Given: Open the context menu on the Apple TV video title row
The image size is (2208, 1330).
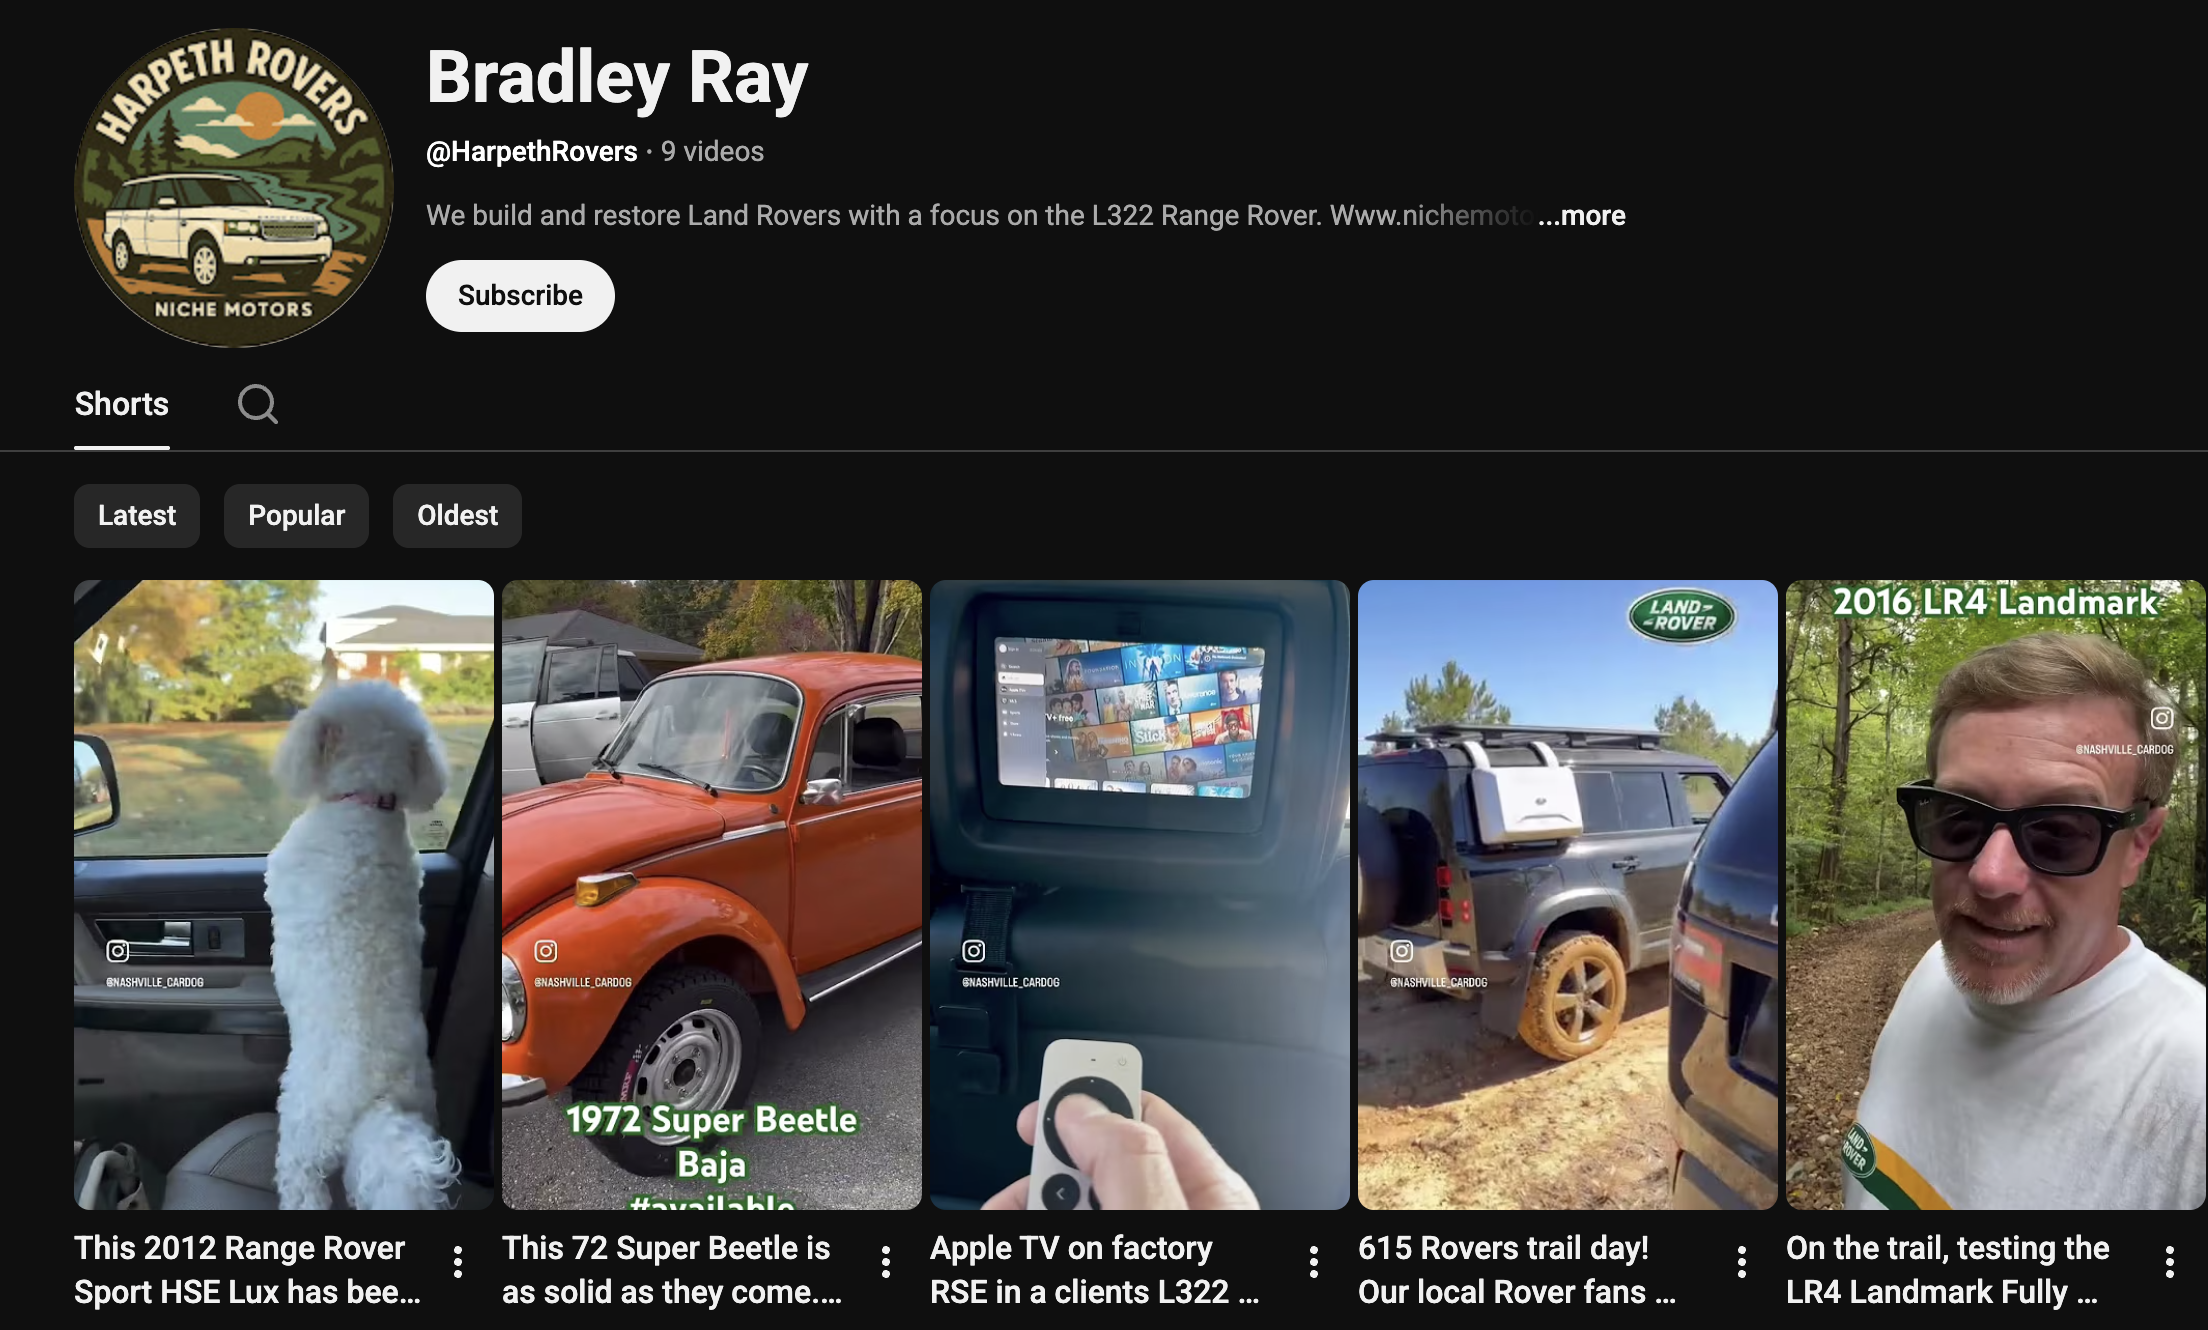Looking at the screenshot, I should click(x=1313, y=1263).
